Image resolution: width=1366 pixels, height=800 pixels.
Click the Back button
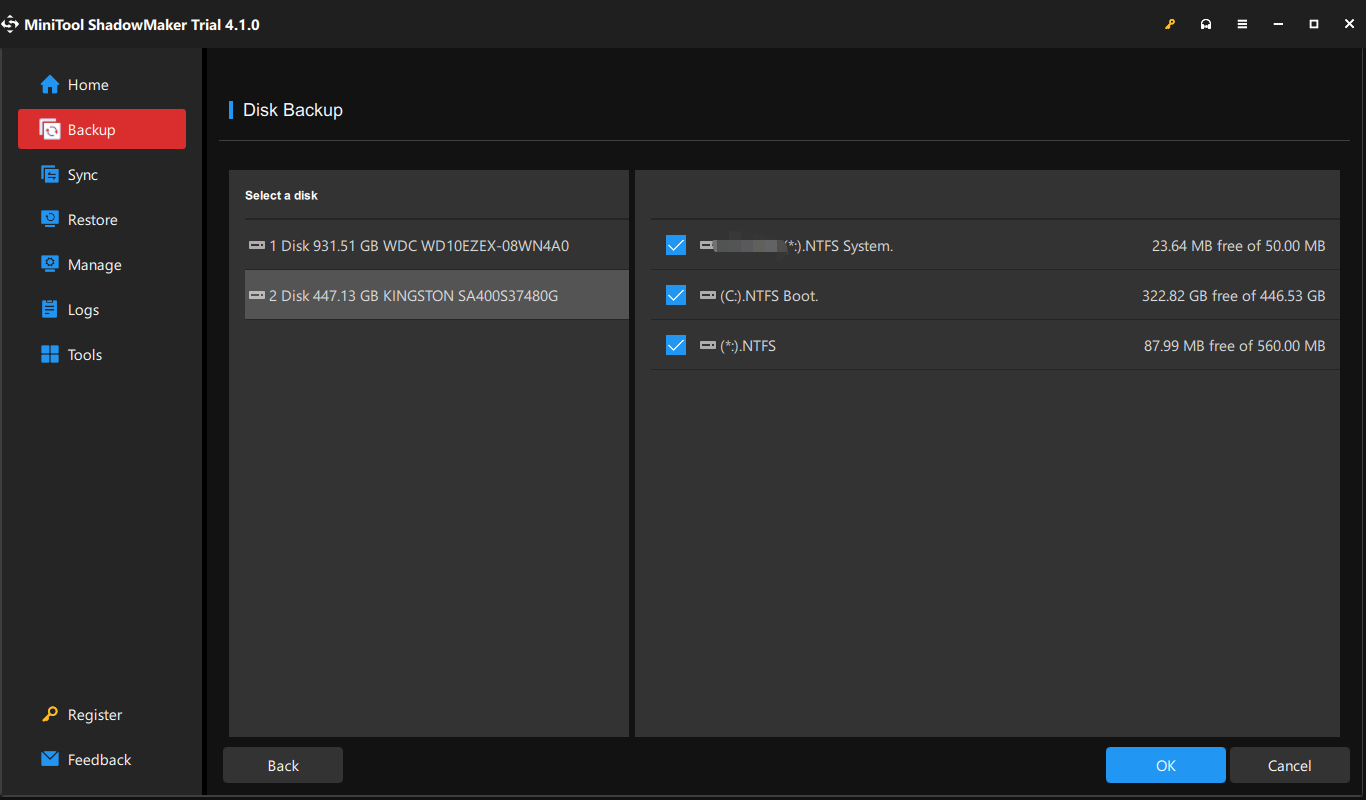283,765
